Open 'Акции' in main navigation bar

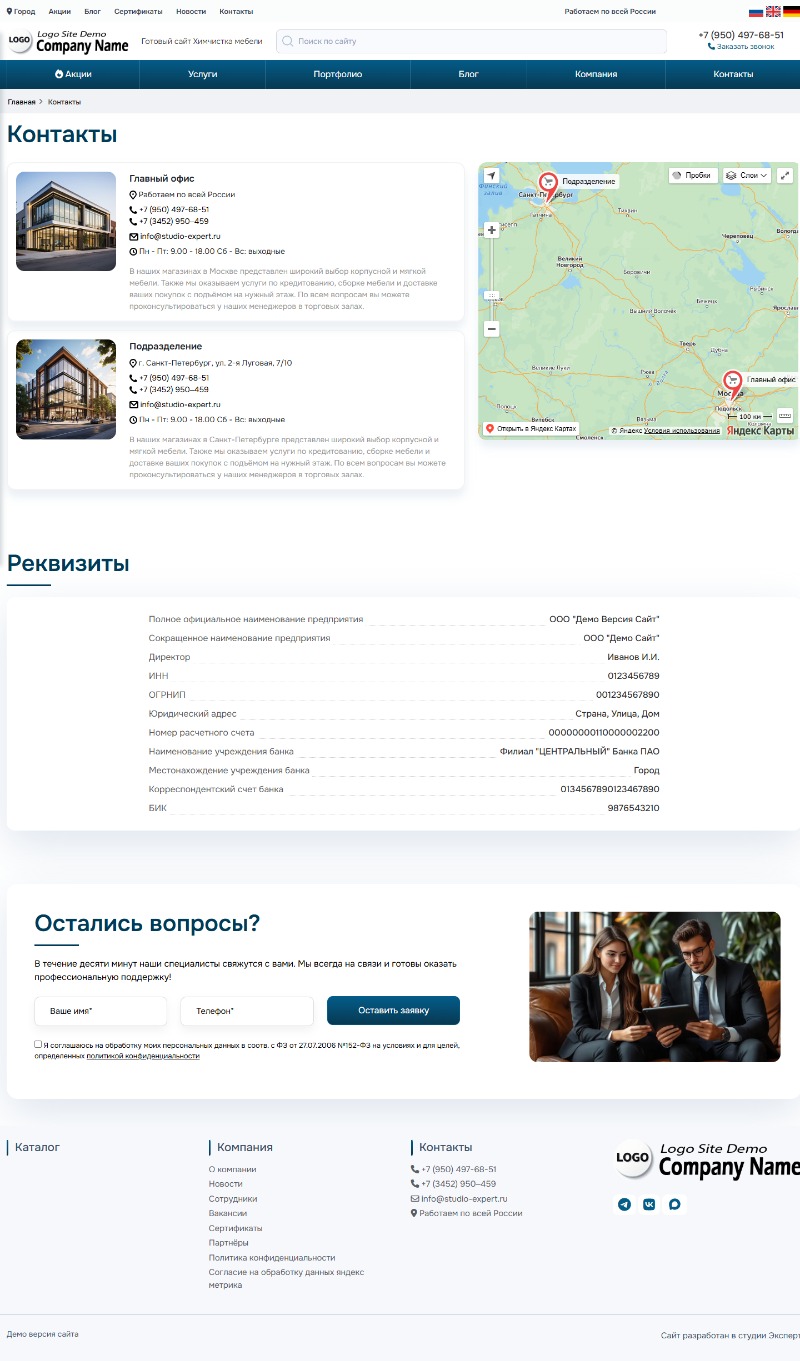73,74
